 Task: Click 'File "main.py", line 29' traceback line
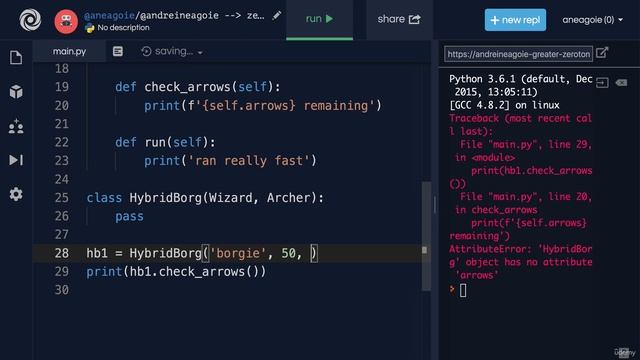526,144
